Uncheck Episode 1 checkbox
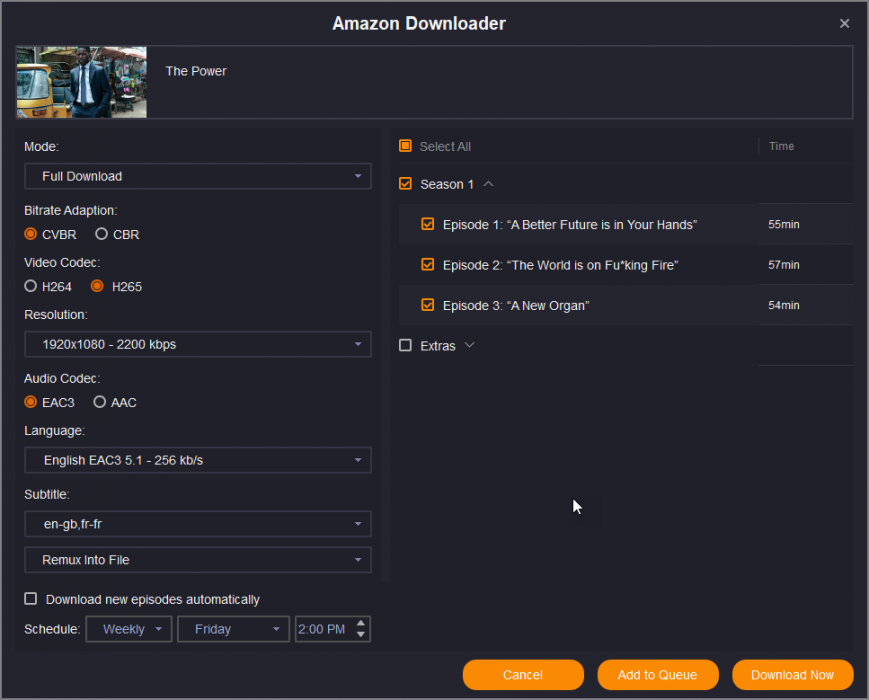 [427, 224]
